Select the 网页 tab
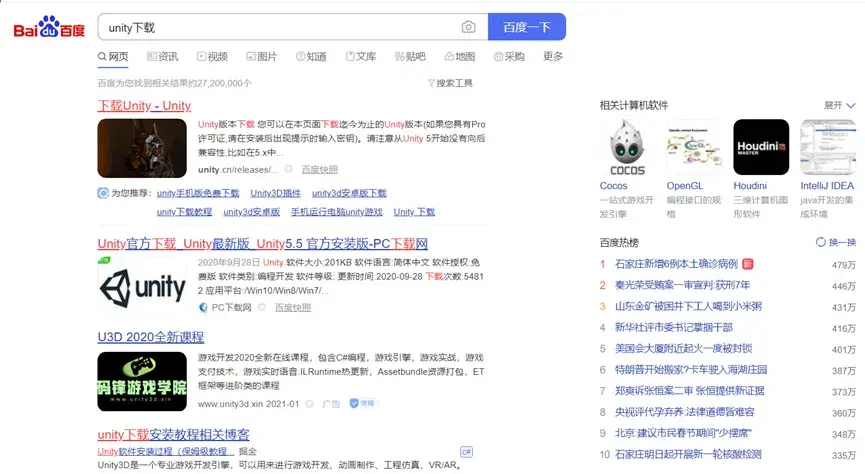Screen dimensions: 865x474 pyautogui.click(x=113, y=56)
